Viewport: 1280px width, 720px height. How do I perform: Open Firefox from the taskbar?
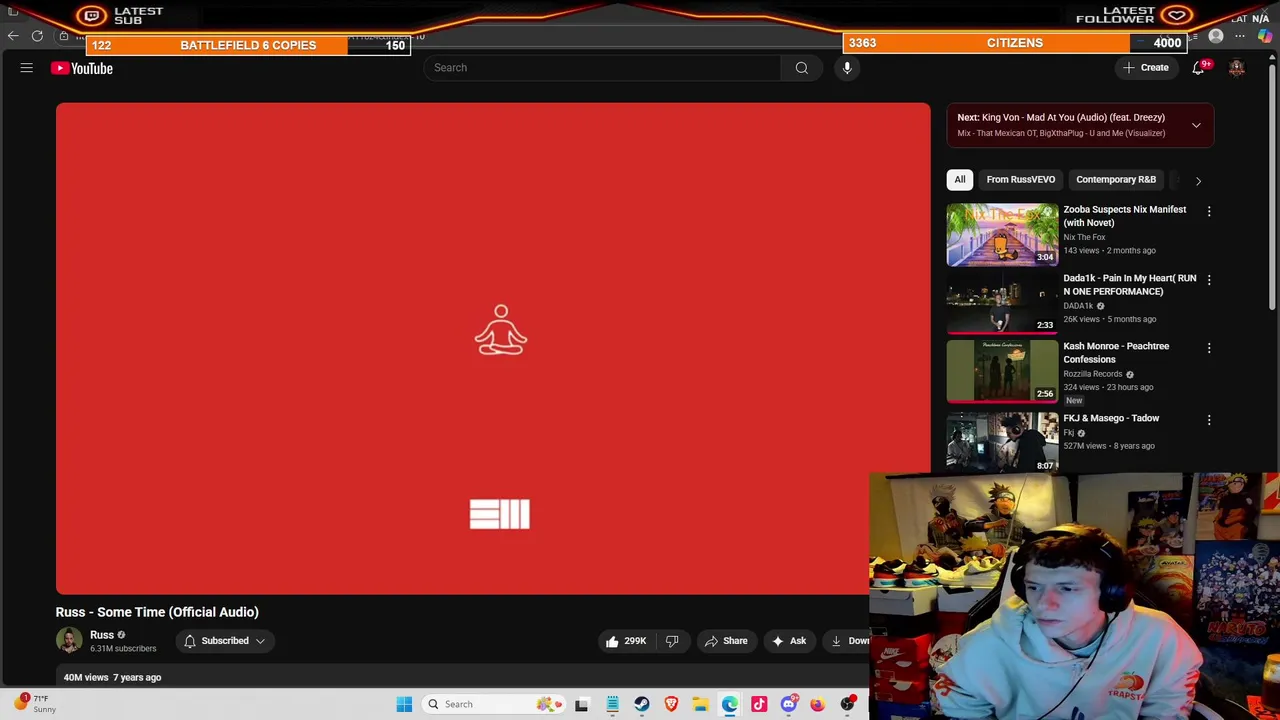(x=818, y=704)
